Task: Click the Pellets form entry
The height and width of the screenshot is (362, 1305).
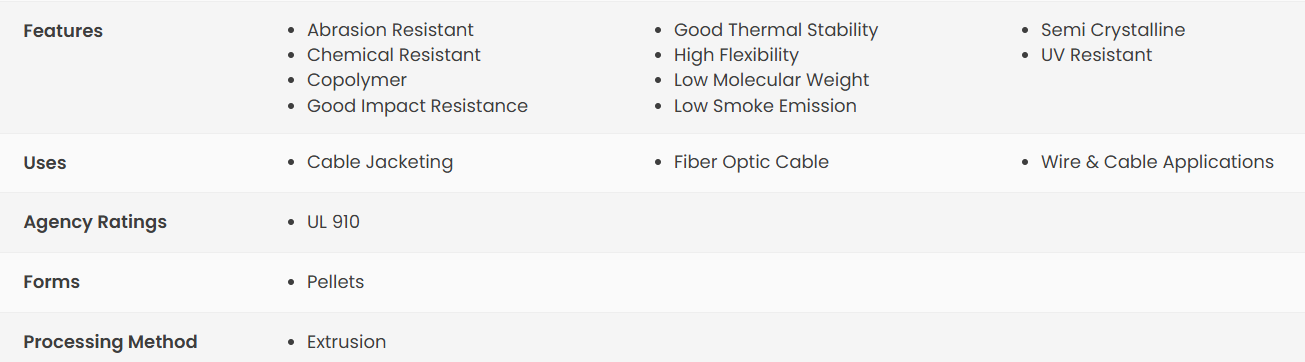Action: click(335, 282)
